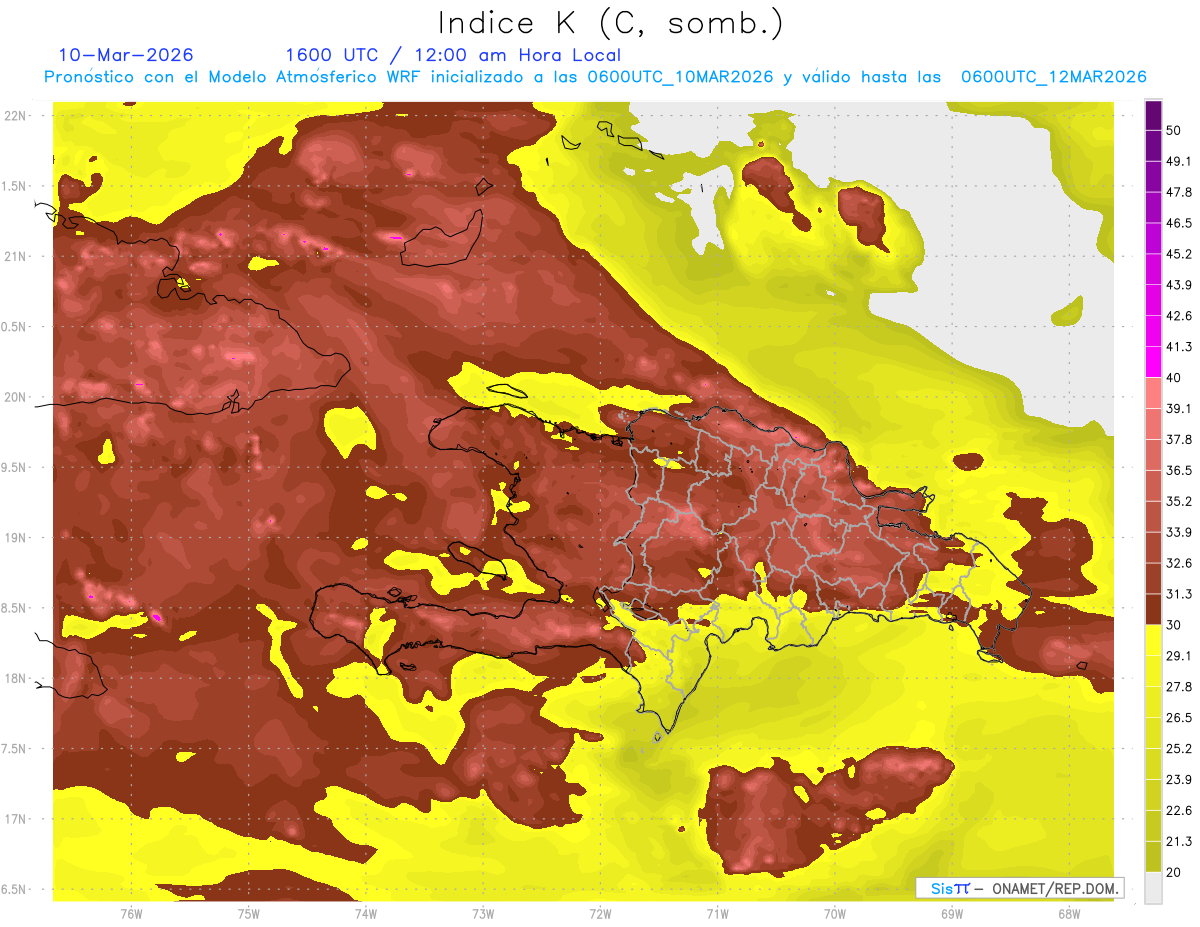Click the olive 20 legend color band

[1153, 856]
